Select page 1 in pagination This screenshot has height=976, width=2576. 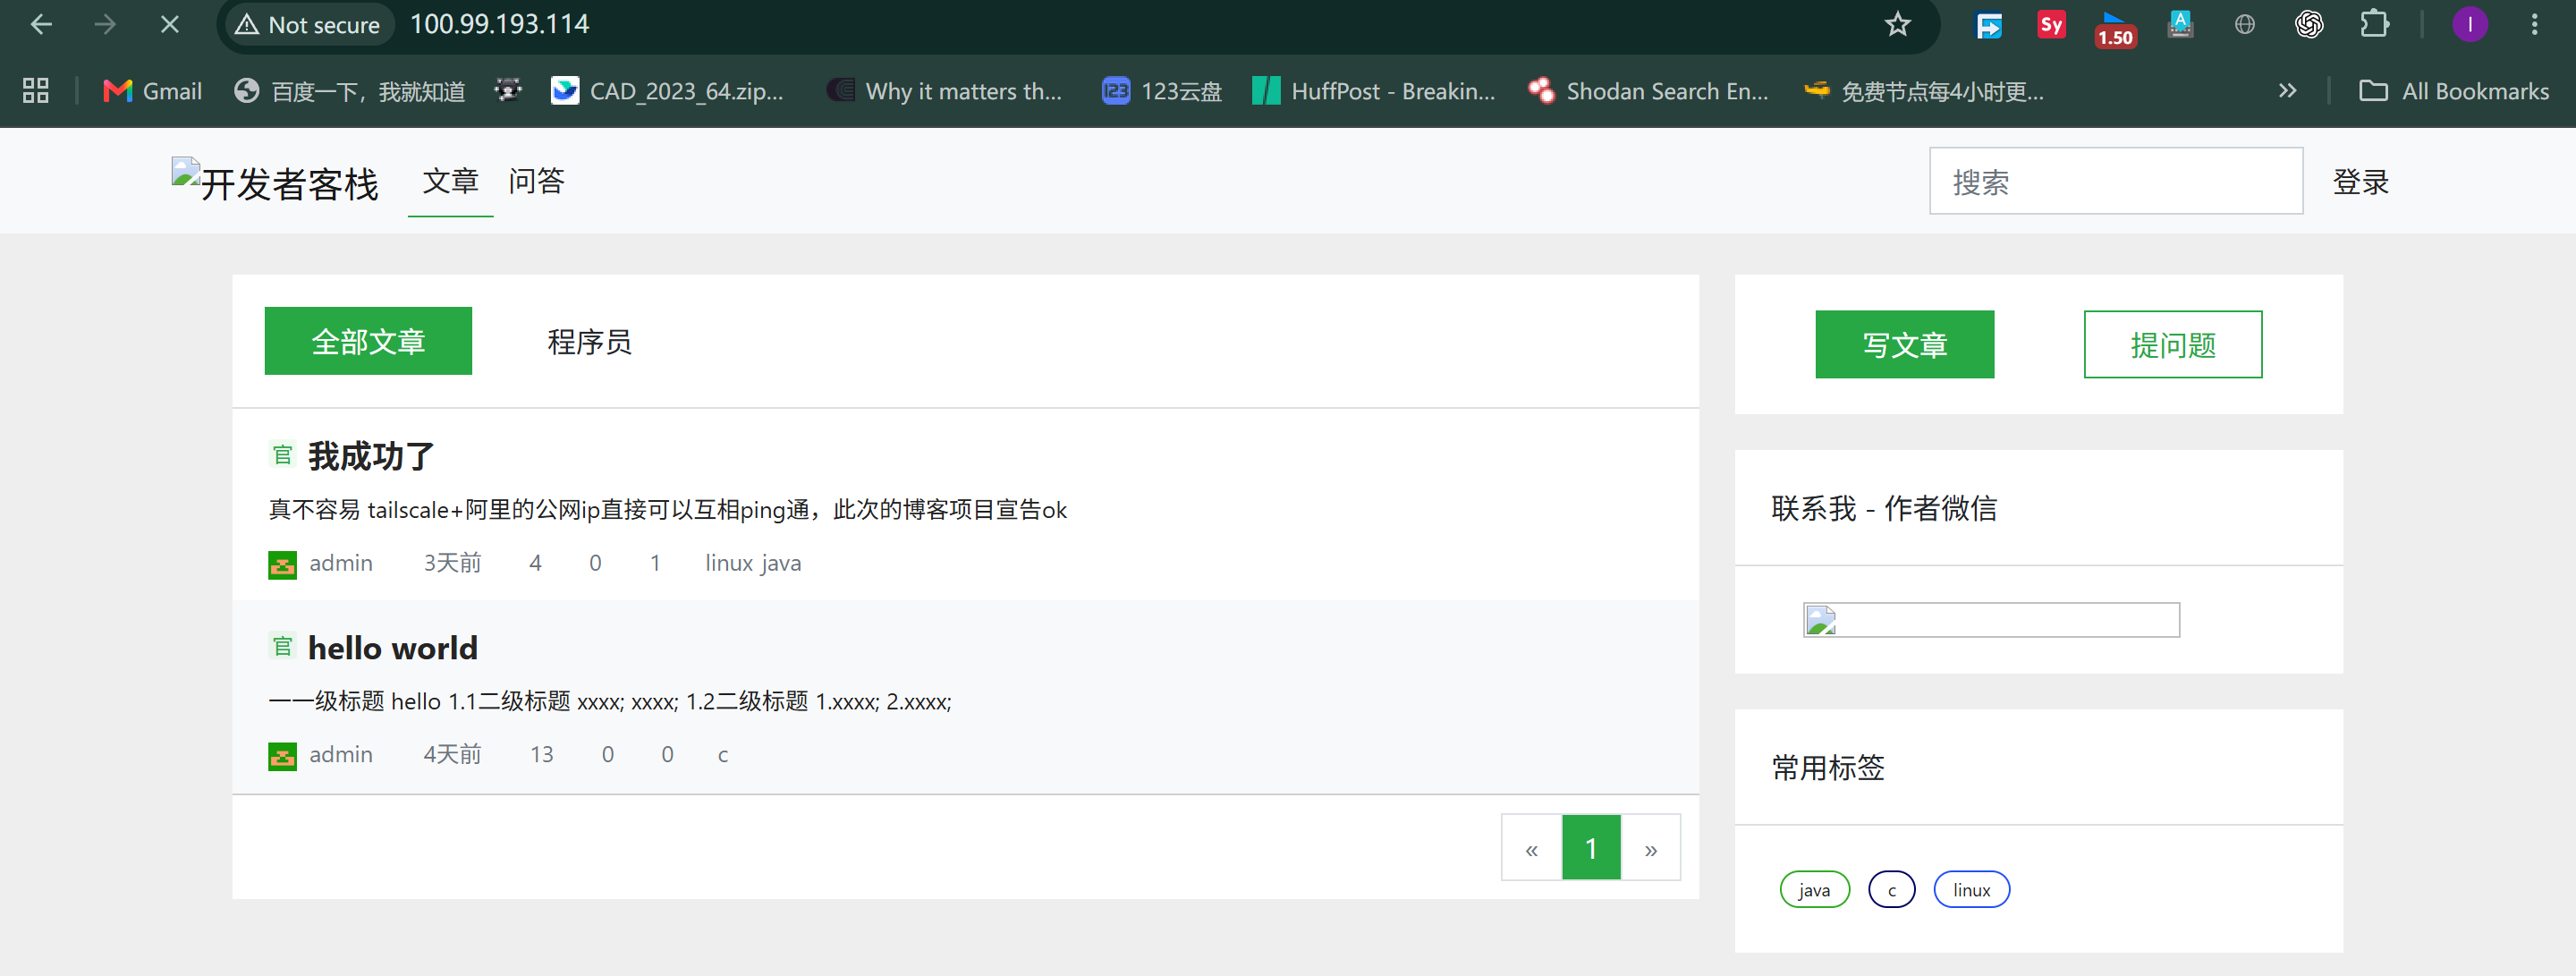[x=1590, y=848]
